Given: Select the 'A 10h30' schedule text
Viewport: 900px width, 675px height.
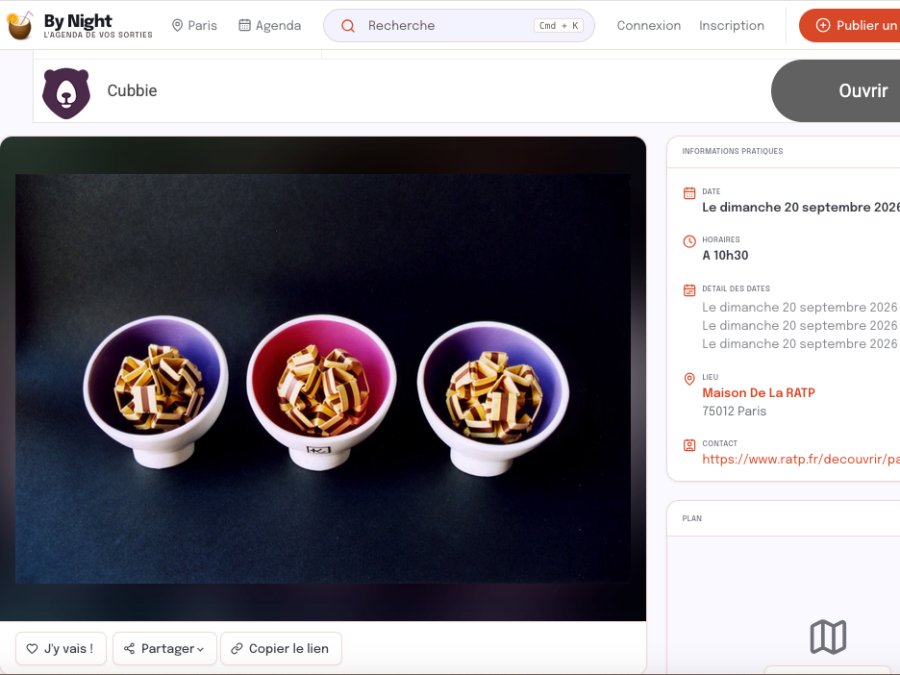Looking at the screenshot, I should [726, 255].
